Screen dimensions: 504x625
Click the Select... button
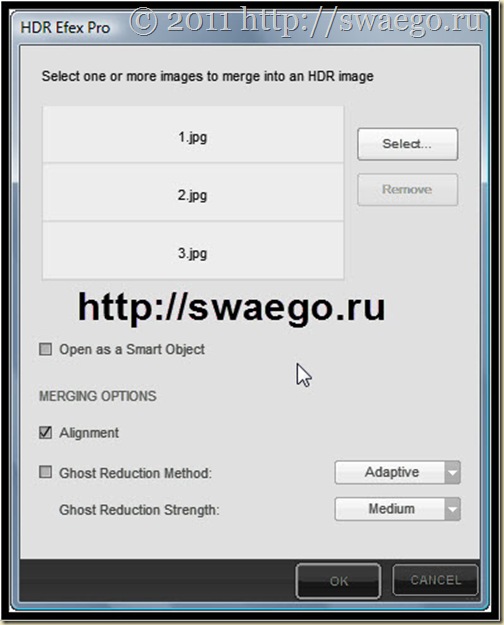coord(408,144)
